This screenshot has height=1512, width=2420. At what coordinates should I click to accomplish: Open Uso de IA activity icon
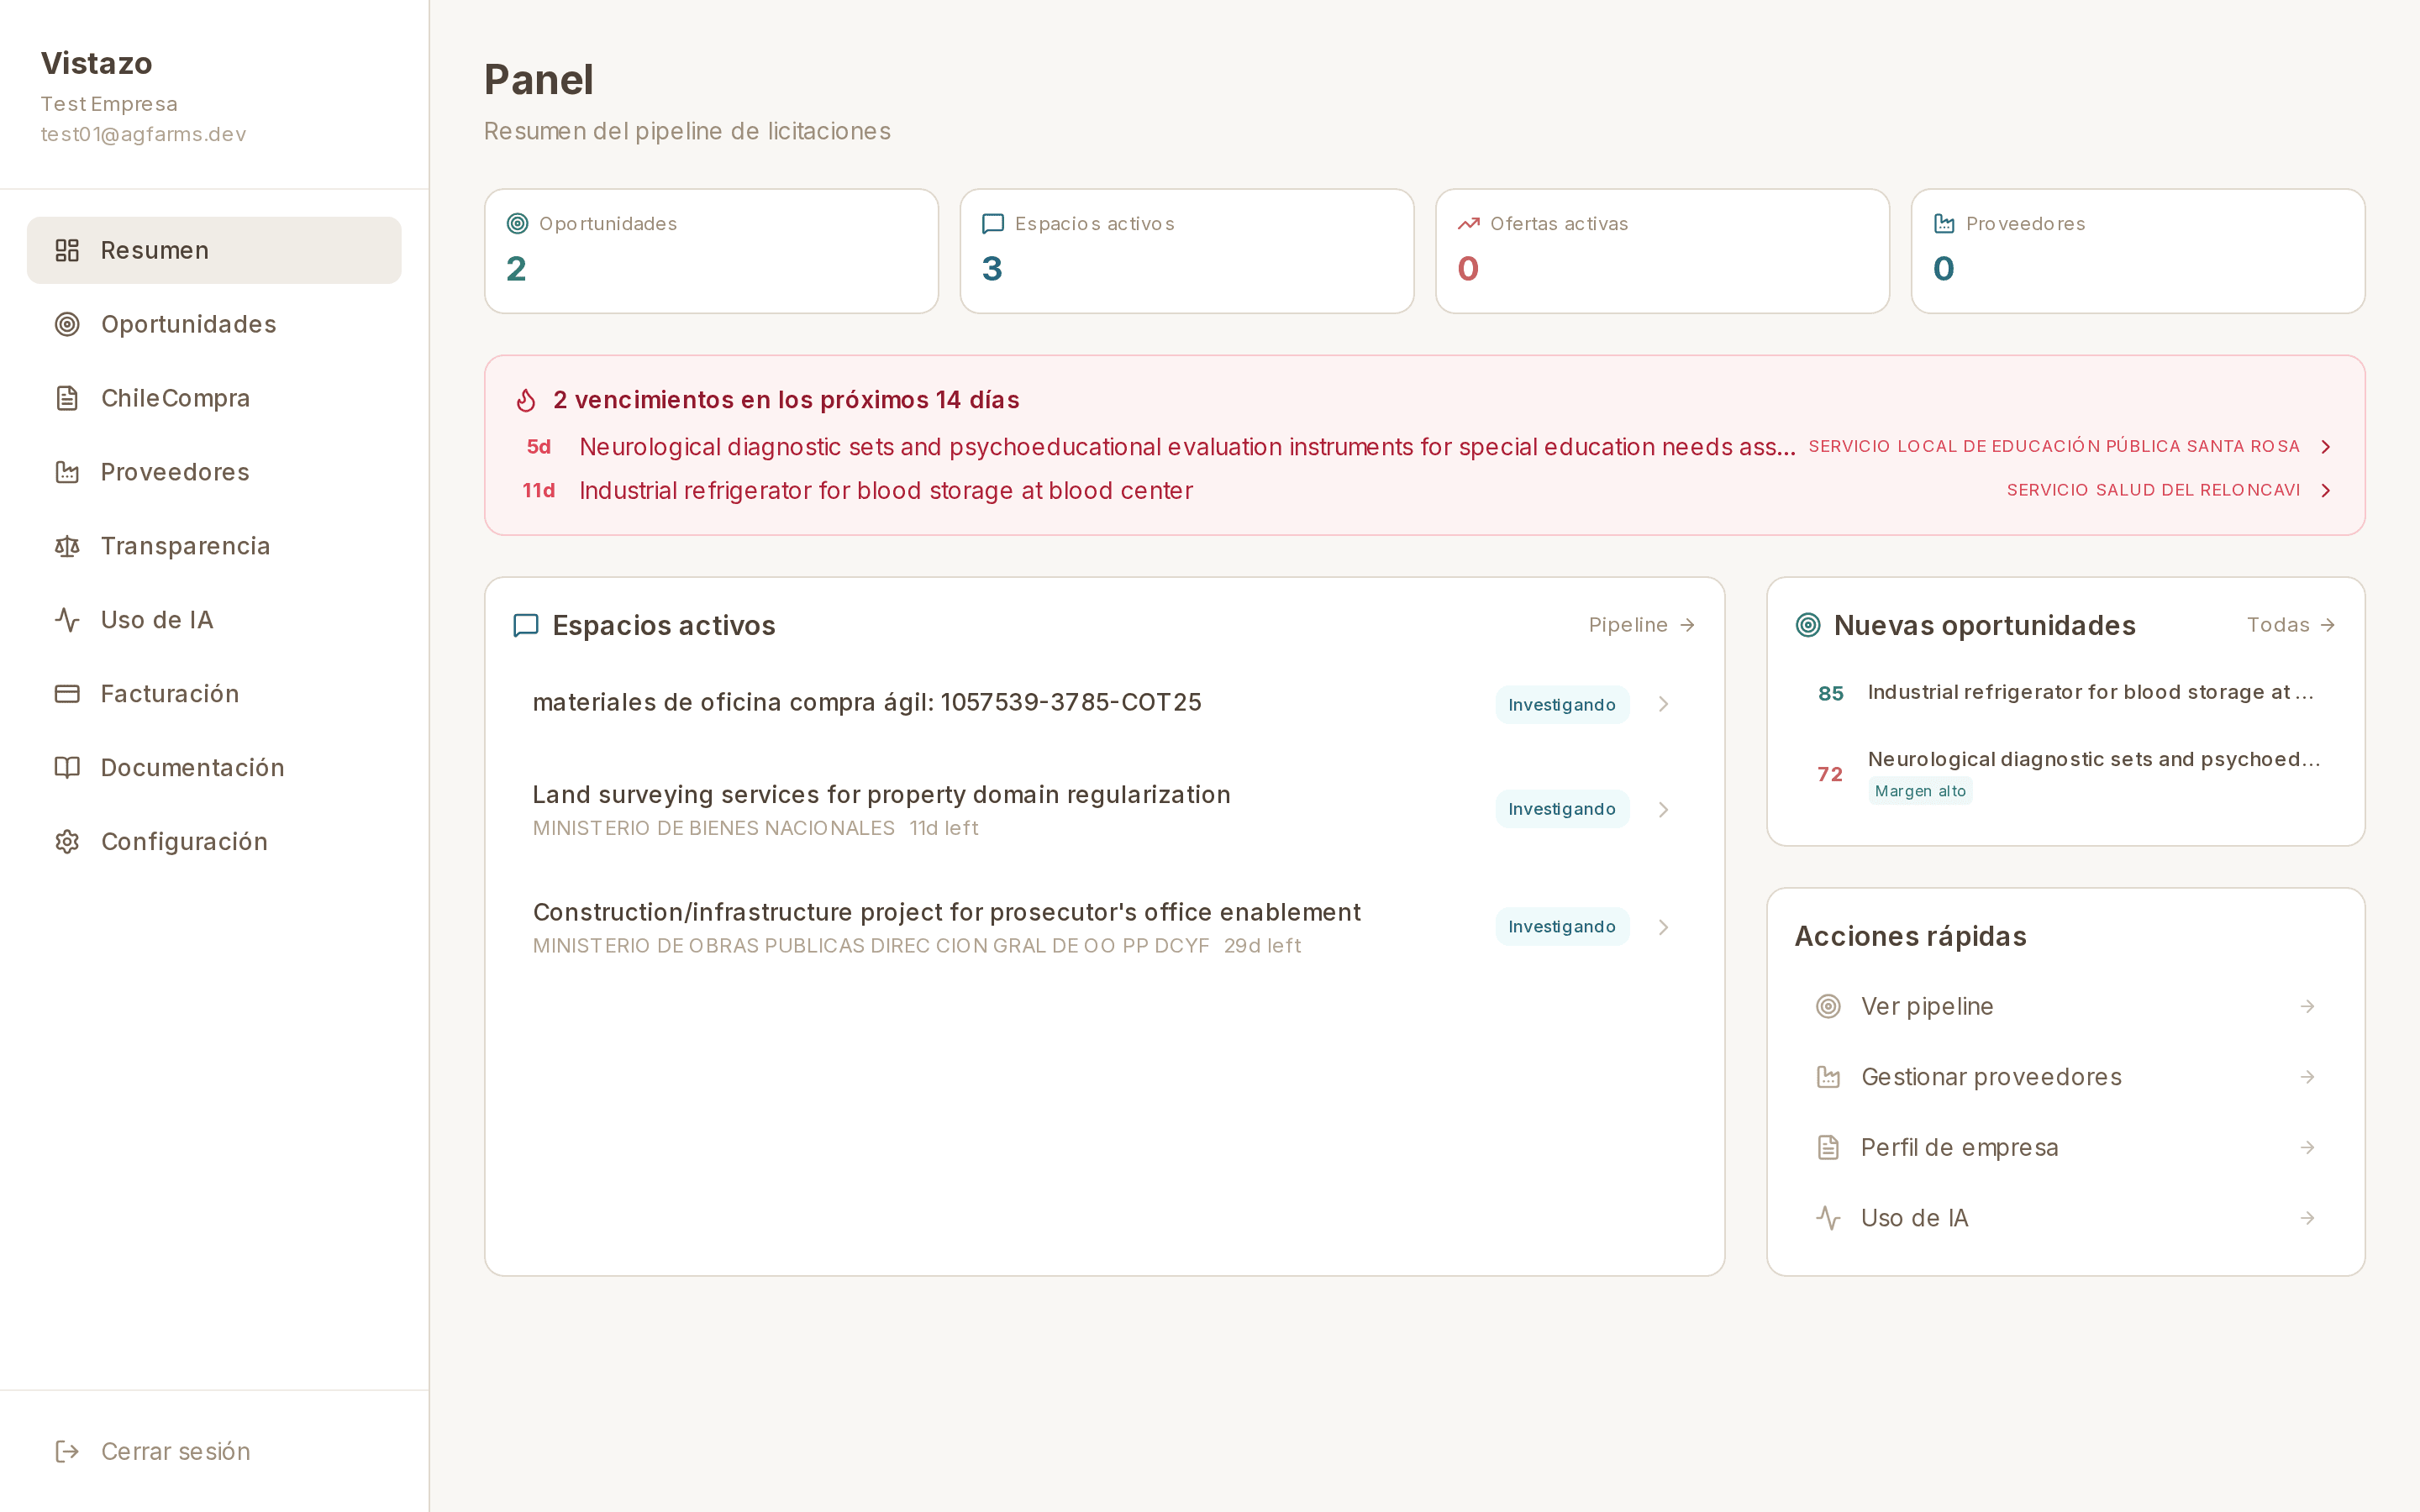pyautogui.click(x=66, y=619)
